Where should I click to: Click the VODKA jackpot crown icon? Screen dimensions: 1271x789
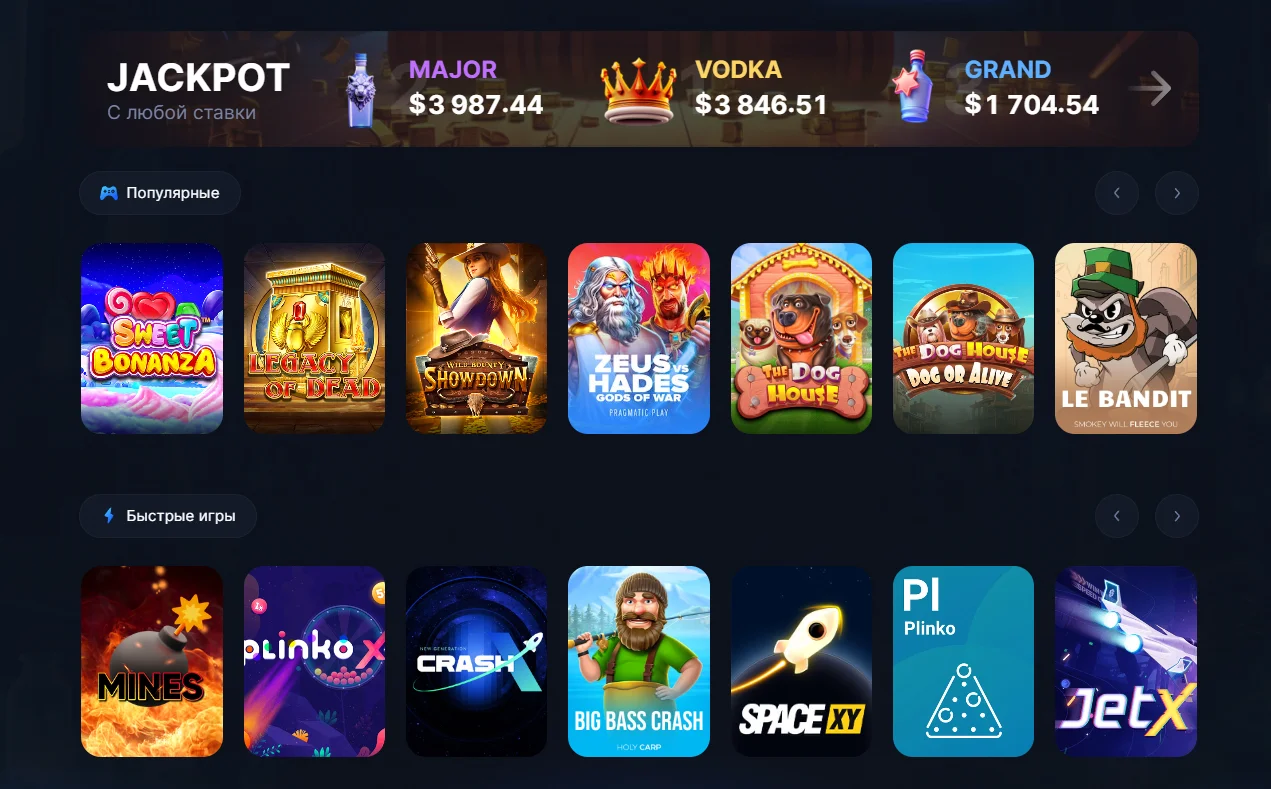[640, 90]
